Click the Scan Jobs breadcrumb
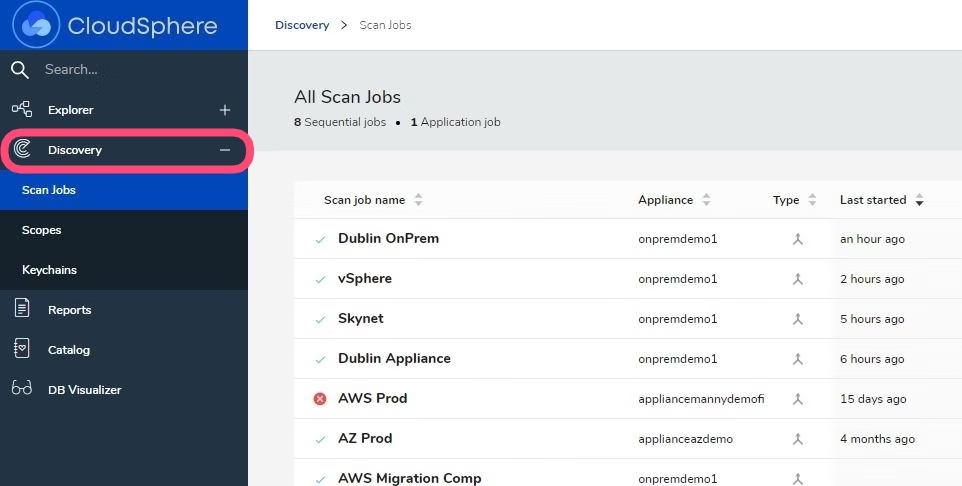This screenshot has width=962, height=486. coord(385,25)
